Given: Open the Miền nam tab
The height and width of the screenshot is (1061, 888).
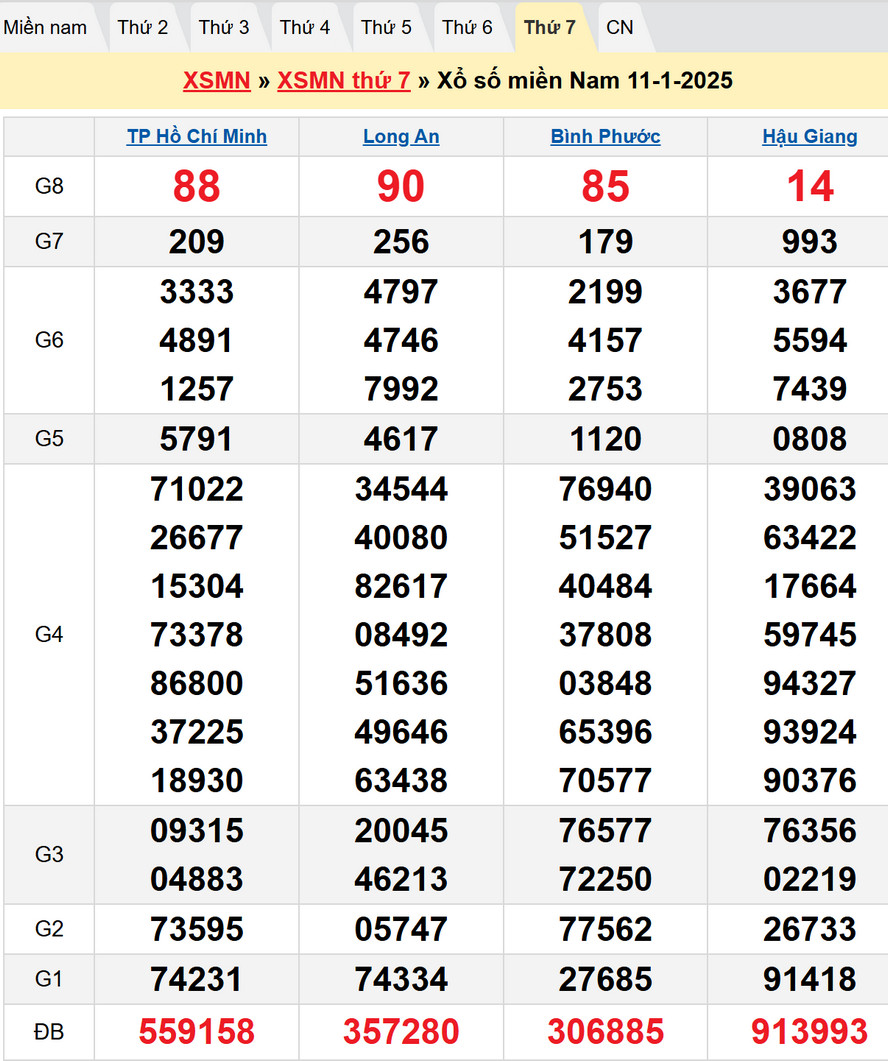Looking at the screenshot, I should pyautogui.click(x=45, y=27).
